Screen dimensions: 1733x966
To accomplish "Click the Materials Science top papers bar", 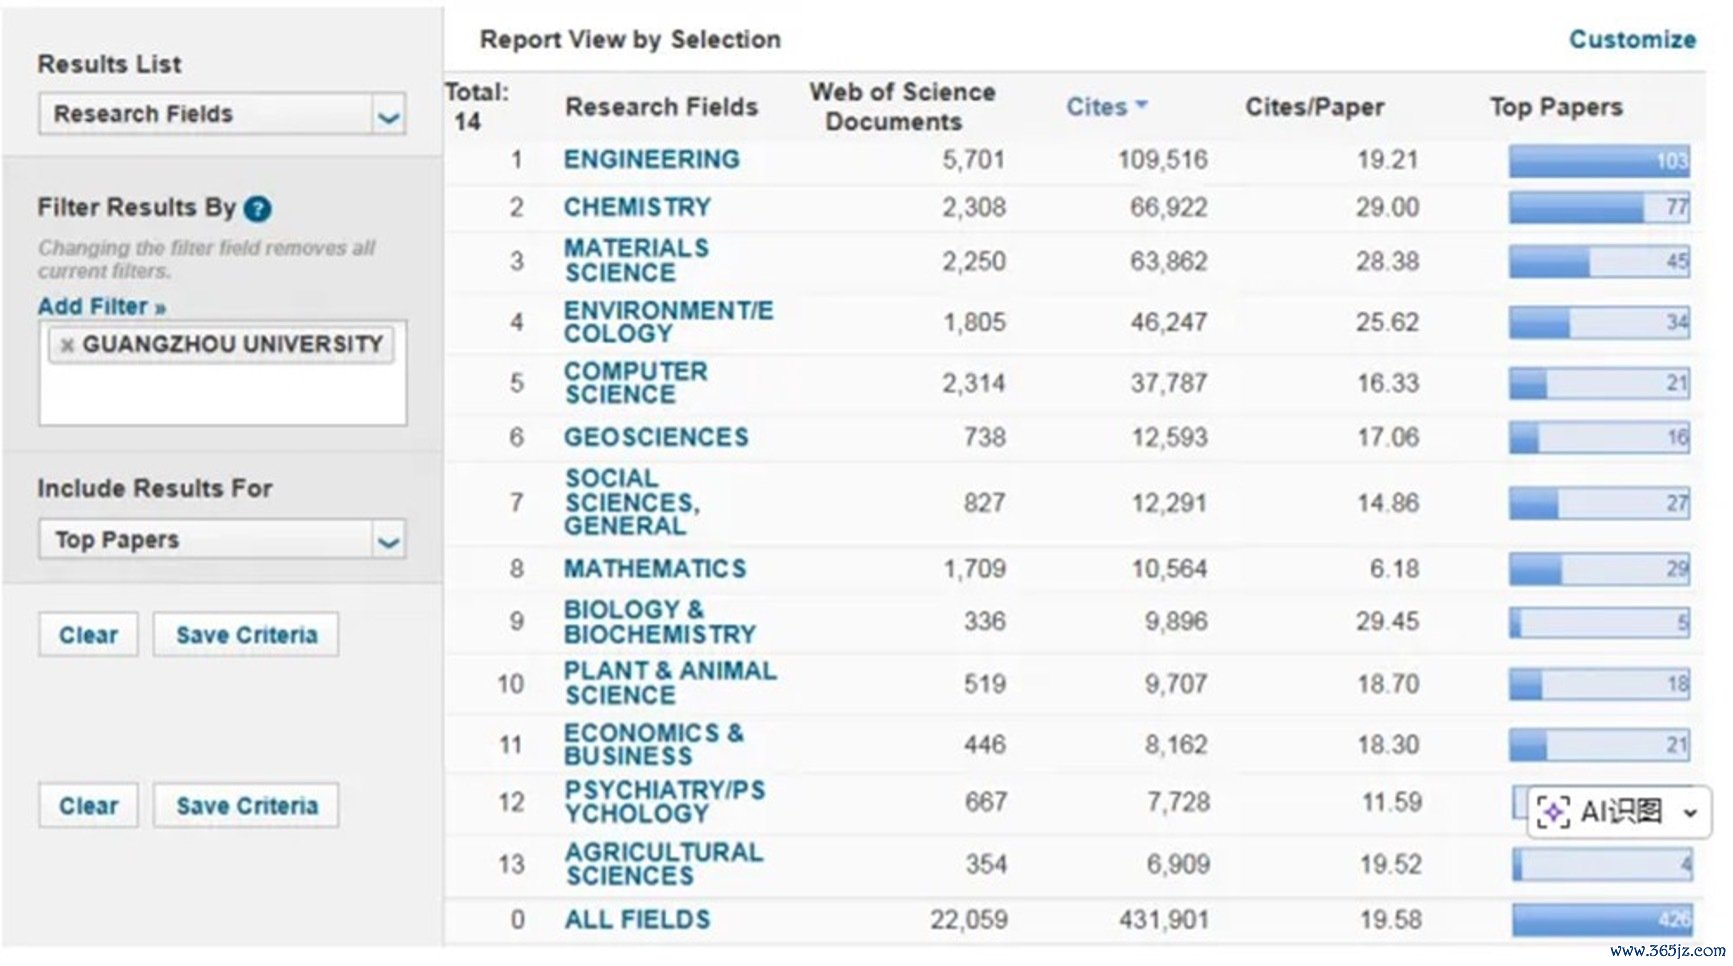I will point(1599,262).
